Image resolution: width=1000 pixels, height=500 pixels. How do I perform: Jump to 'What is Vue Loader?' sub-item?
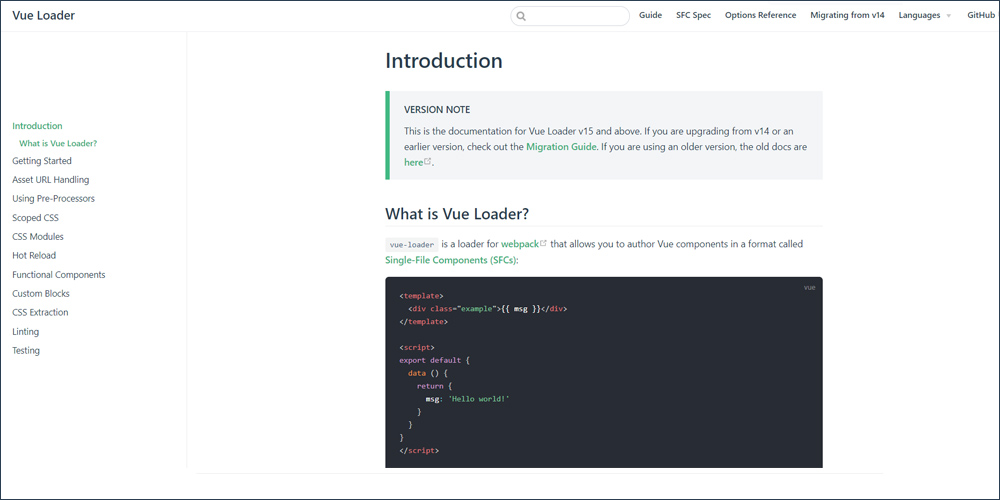[x=58, y=143]
